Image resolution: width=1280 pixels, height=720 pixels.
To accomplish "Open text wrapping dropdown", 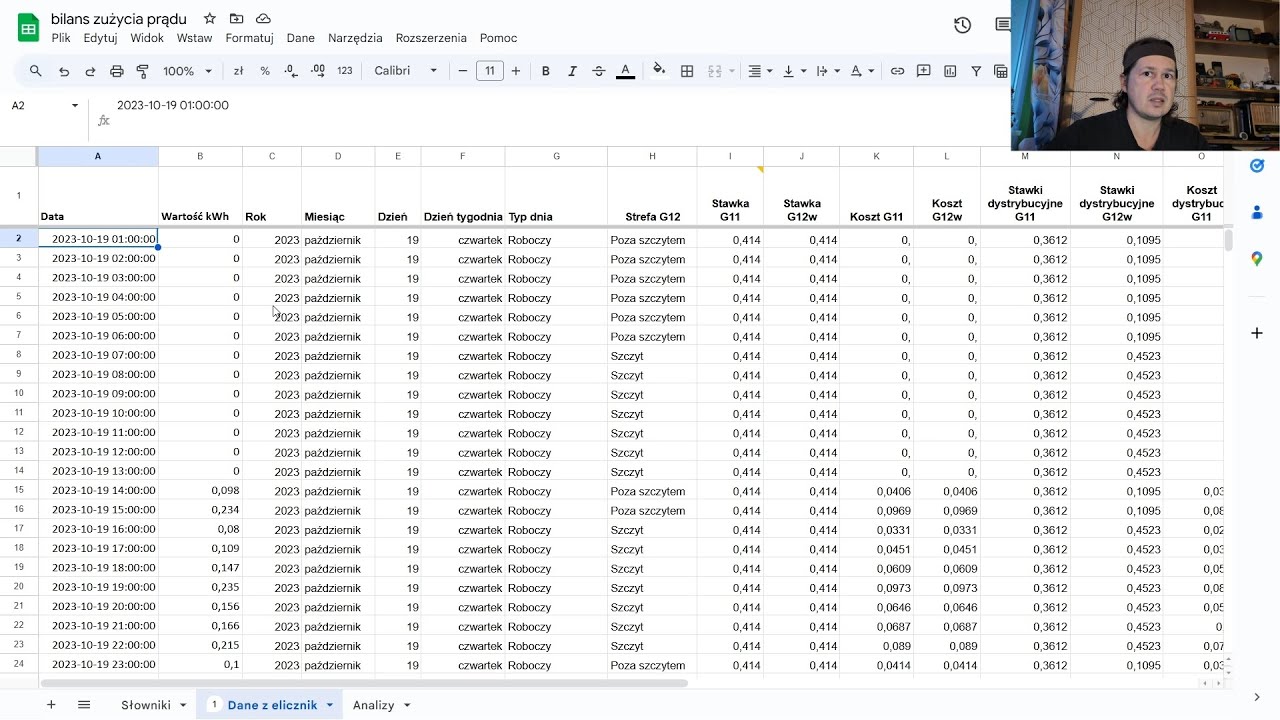I will coord(828,71).
